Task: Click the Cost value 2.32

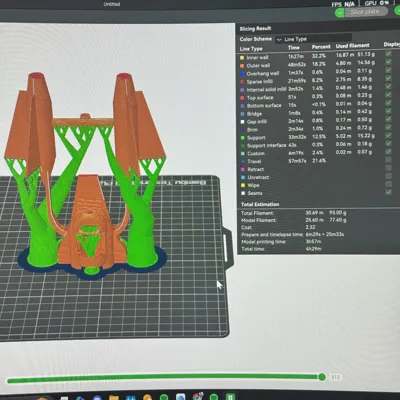Action: click(310, 227)
